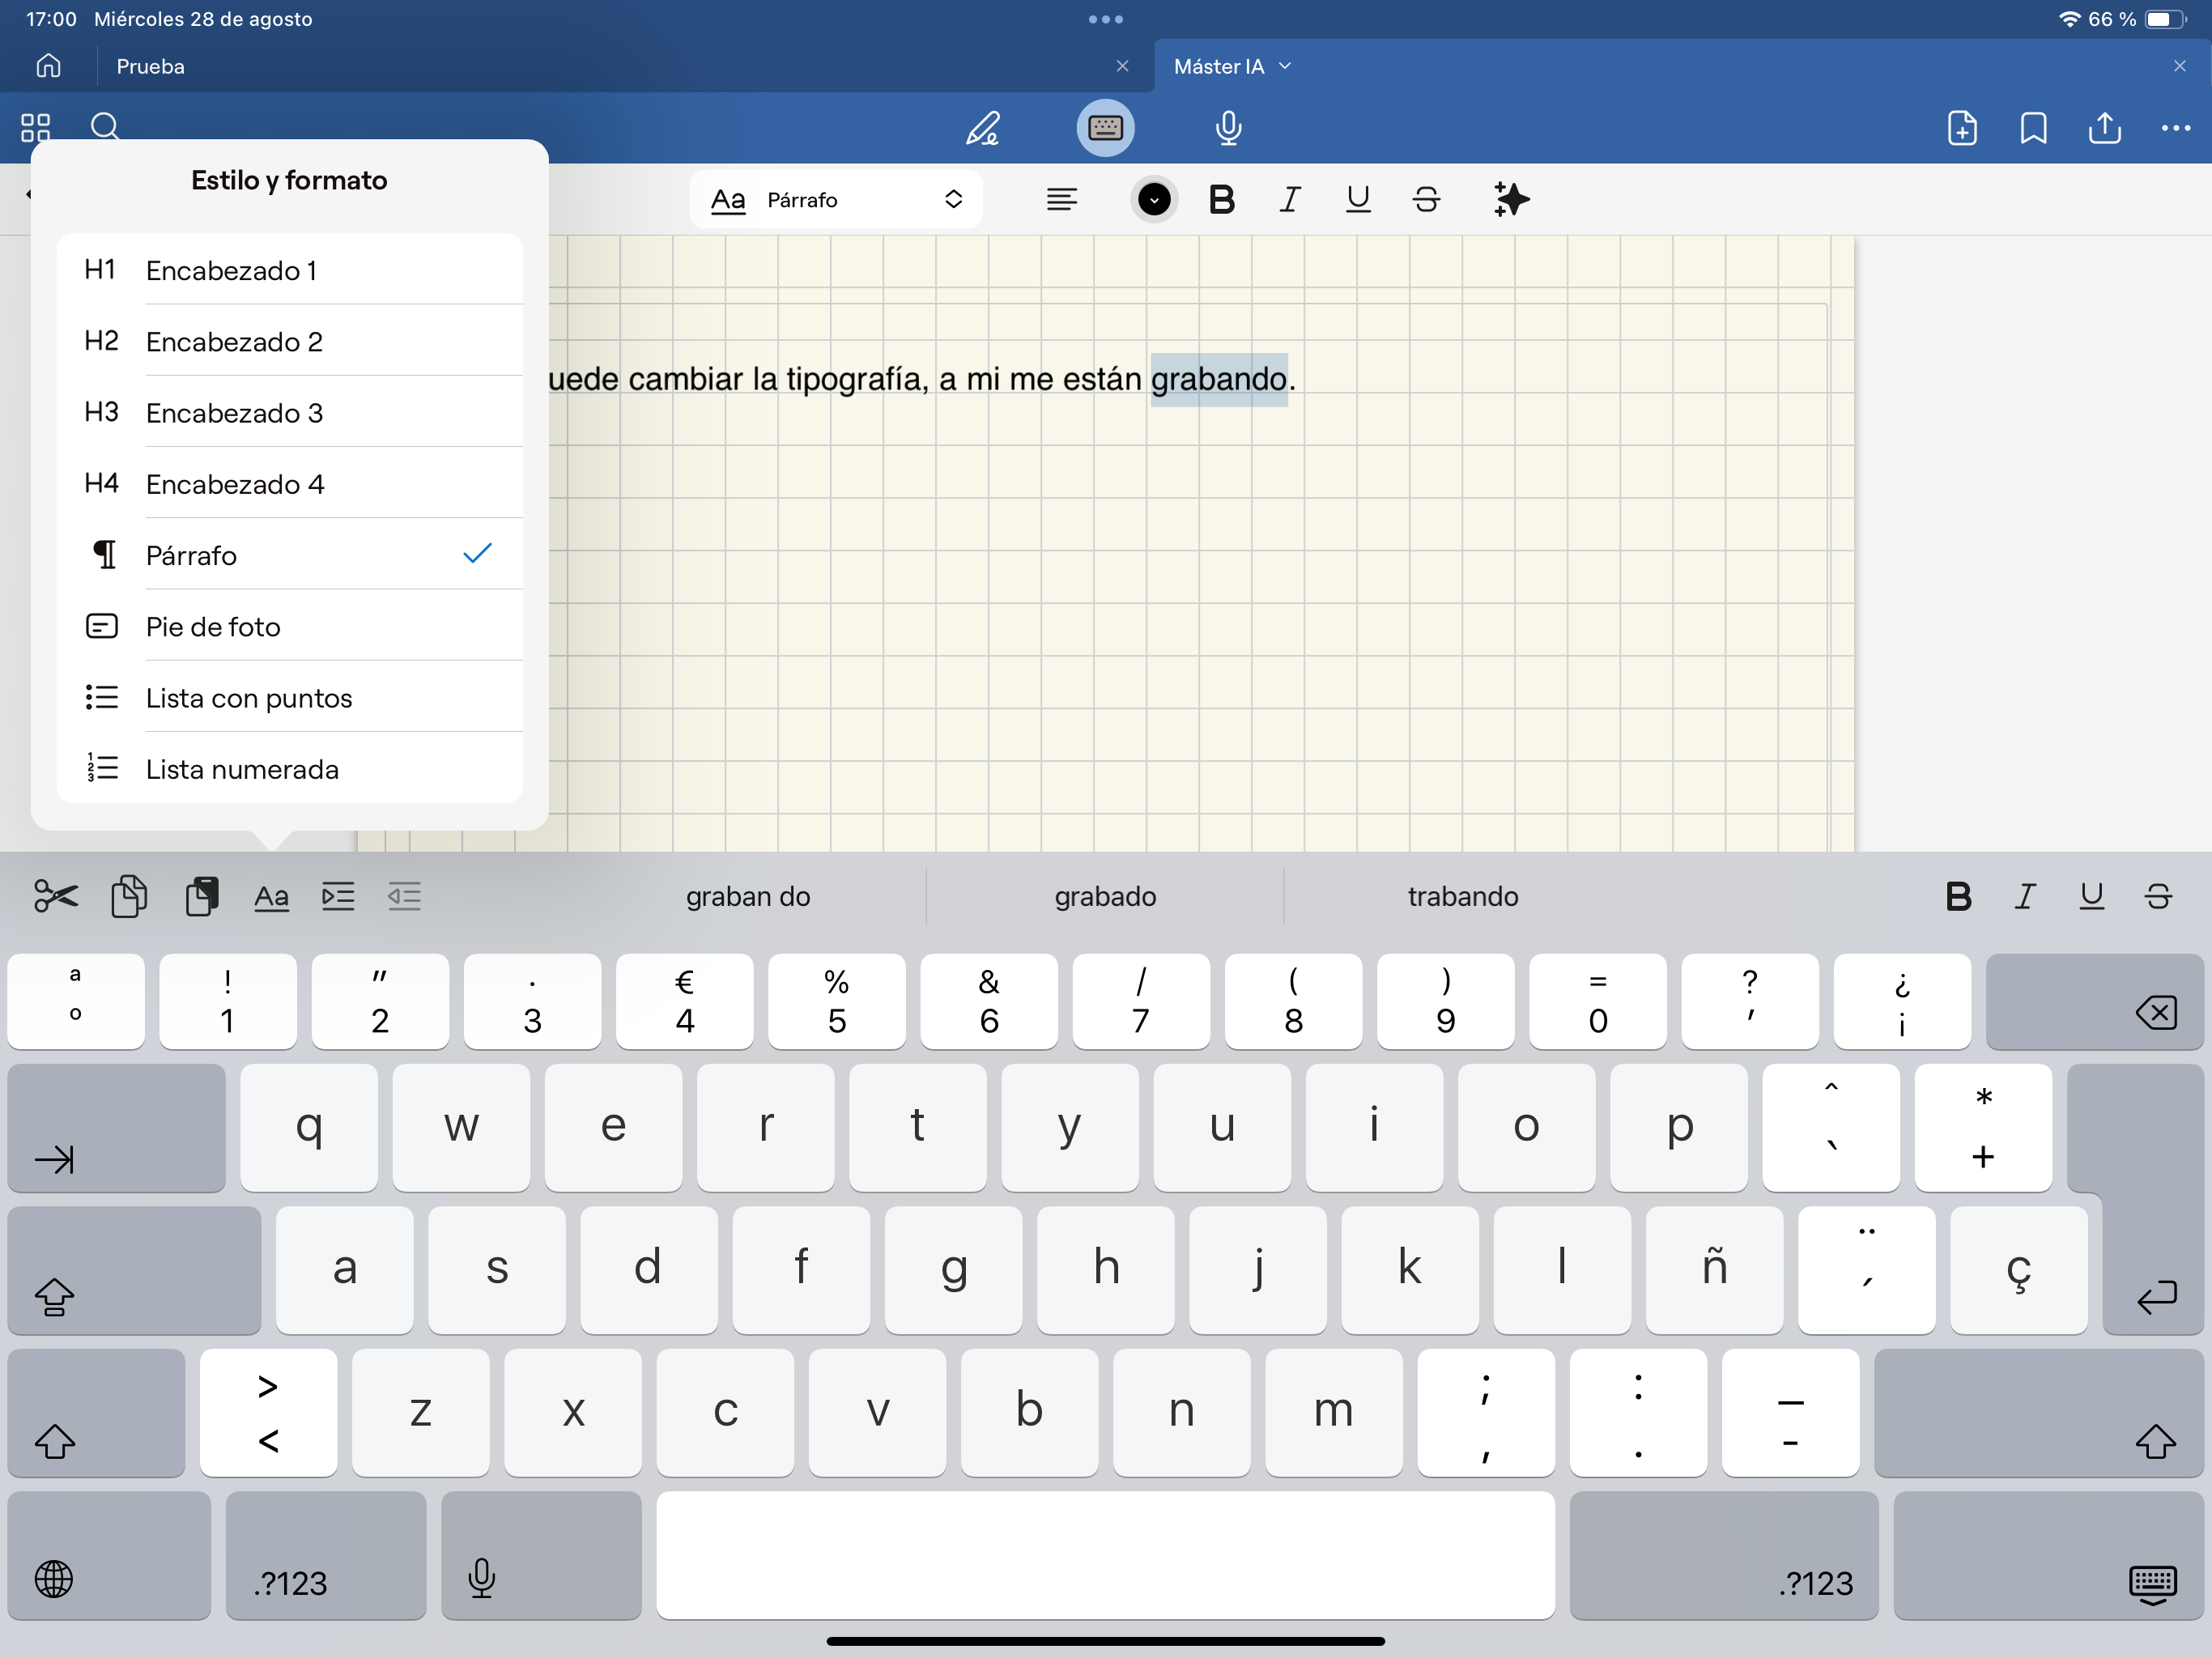This screenshot has width=2212, height=1658.
Task: Open the text alignment options
Action: [x=1061, y=199]
